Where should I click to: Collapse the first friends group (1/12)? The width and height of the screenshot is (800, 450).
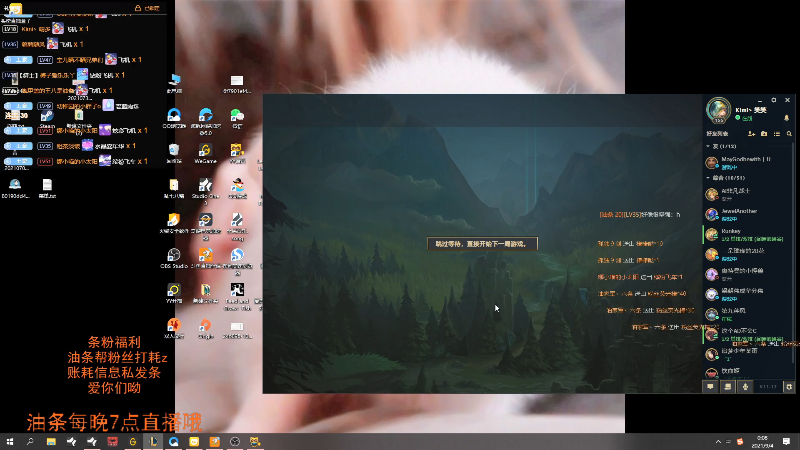pos(708,146)
